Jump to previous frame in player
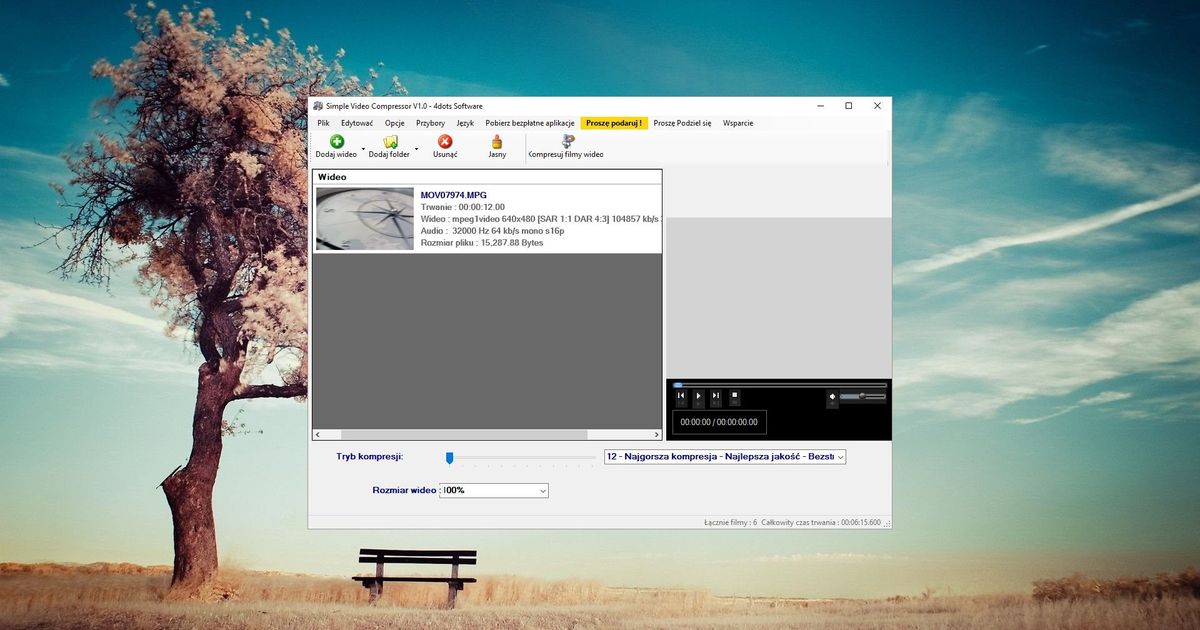 (681, 397)
